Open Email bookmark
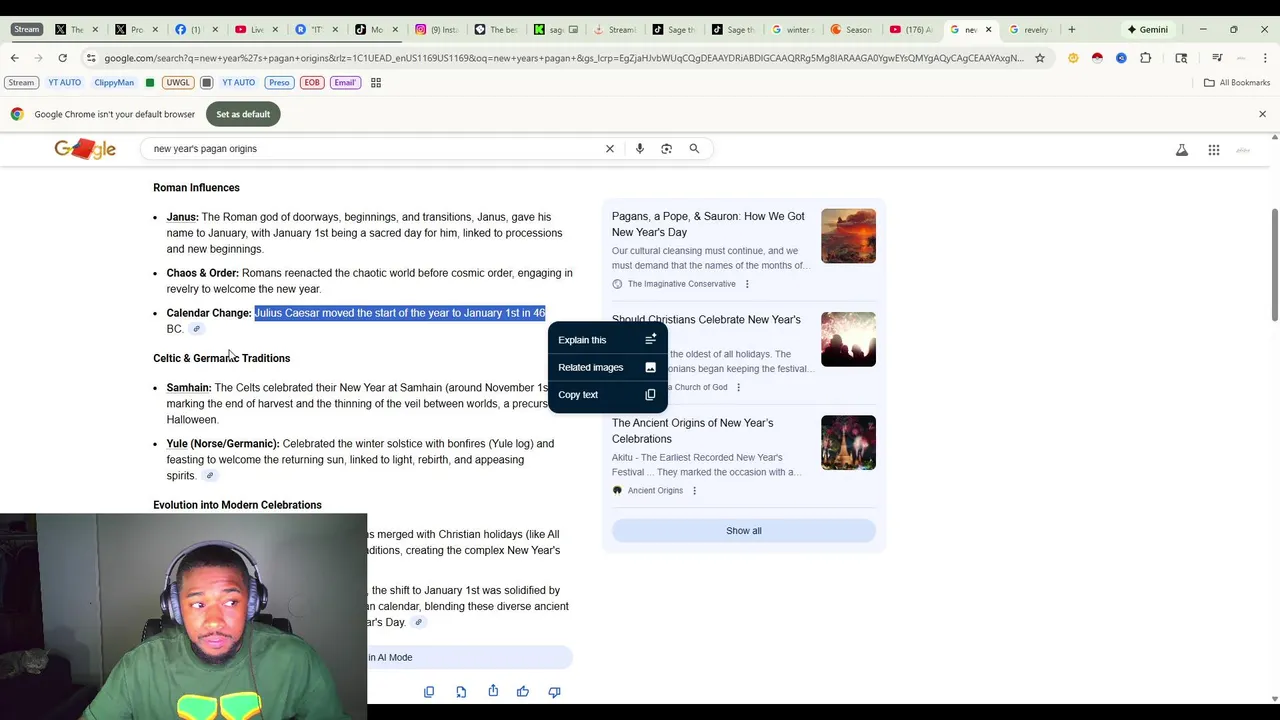Image resolution: width=1280 pixels, height=720 pixels. (345, 83)
